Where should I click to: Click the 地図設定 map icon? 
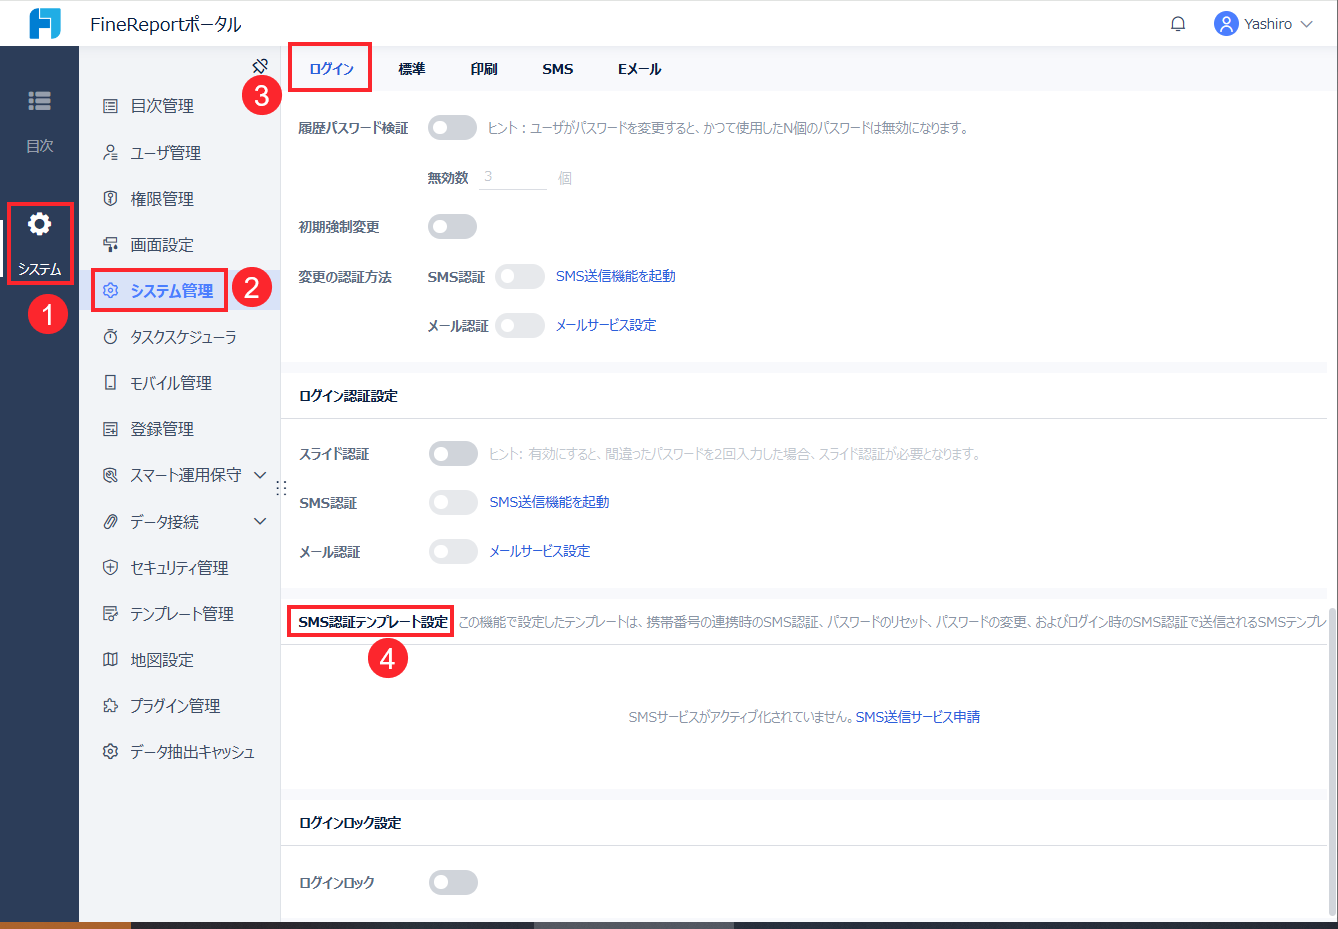pos(111,660)
